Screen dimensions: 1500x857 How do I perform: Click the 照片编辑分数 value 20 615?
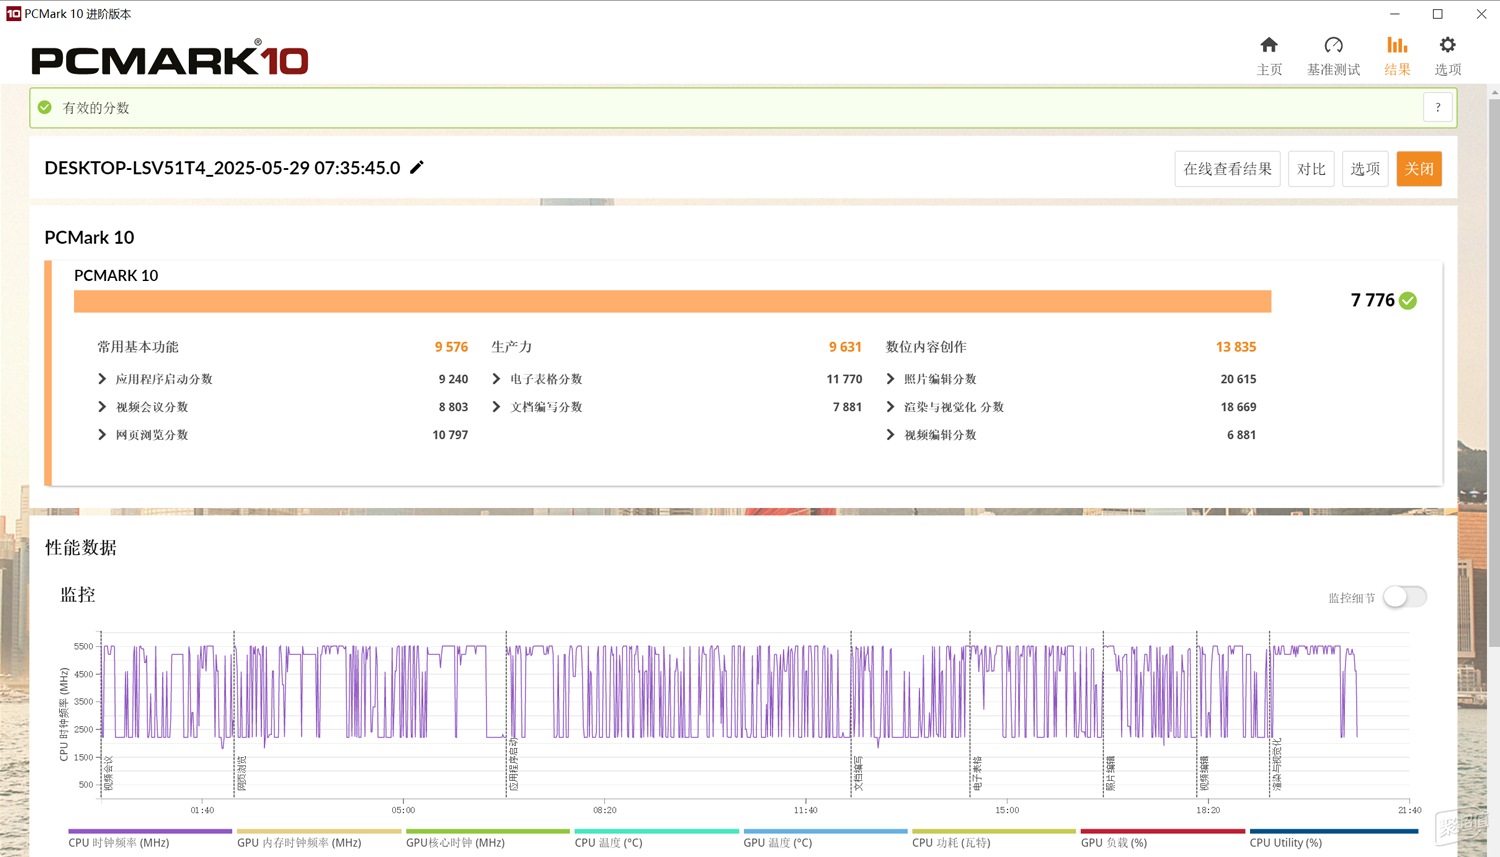[x=1238, y=379]
